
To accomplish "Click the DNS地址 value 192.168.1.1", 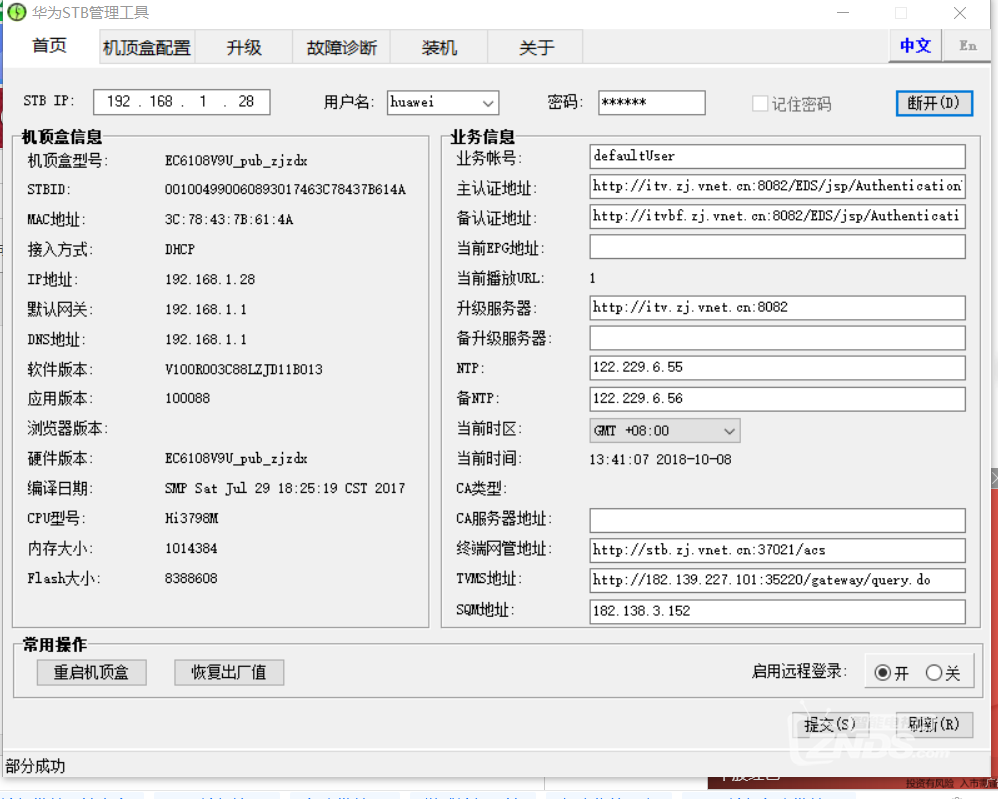I will click(x=206, y=339).
